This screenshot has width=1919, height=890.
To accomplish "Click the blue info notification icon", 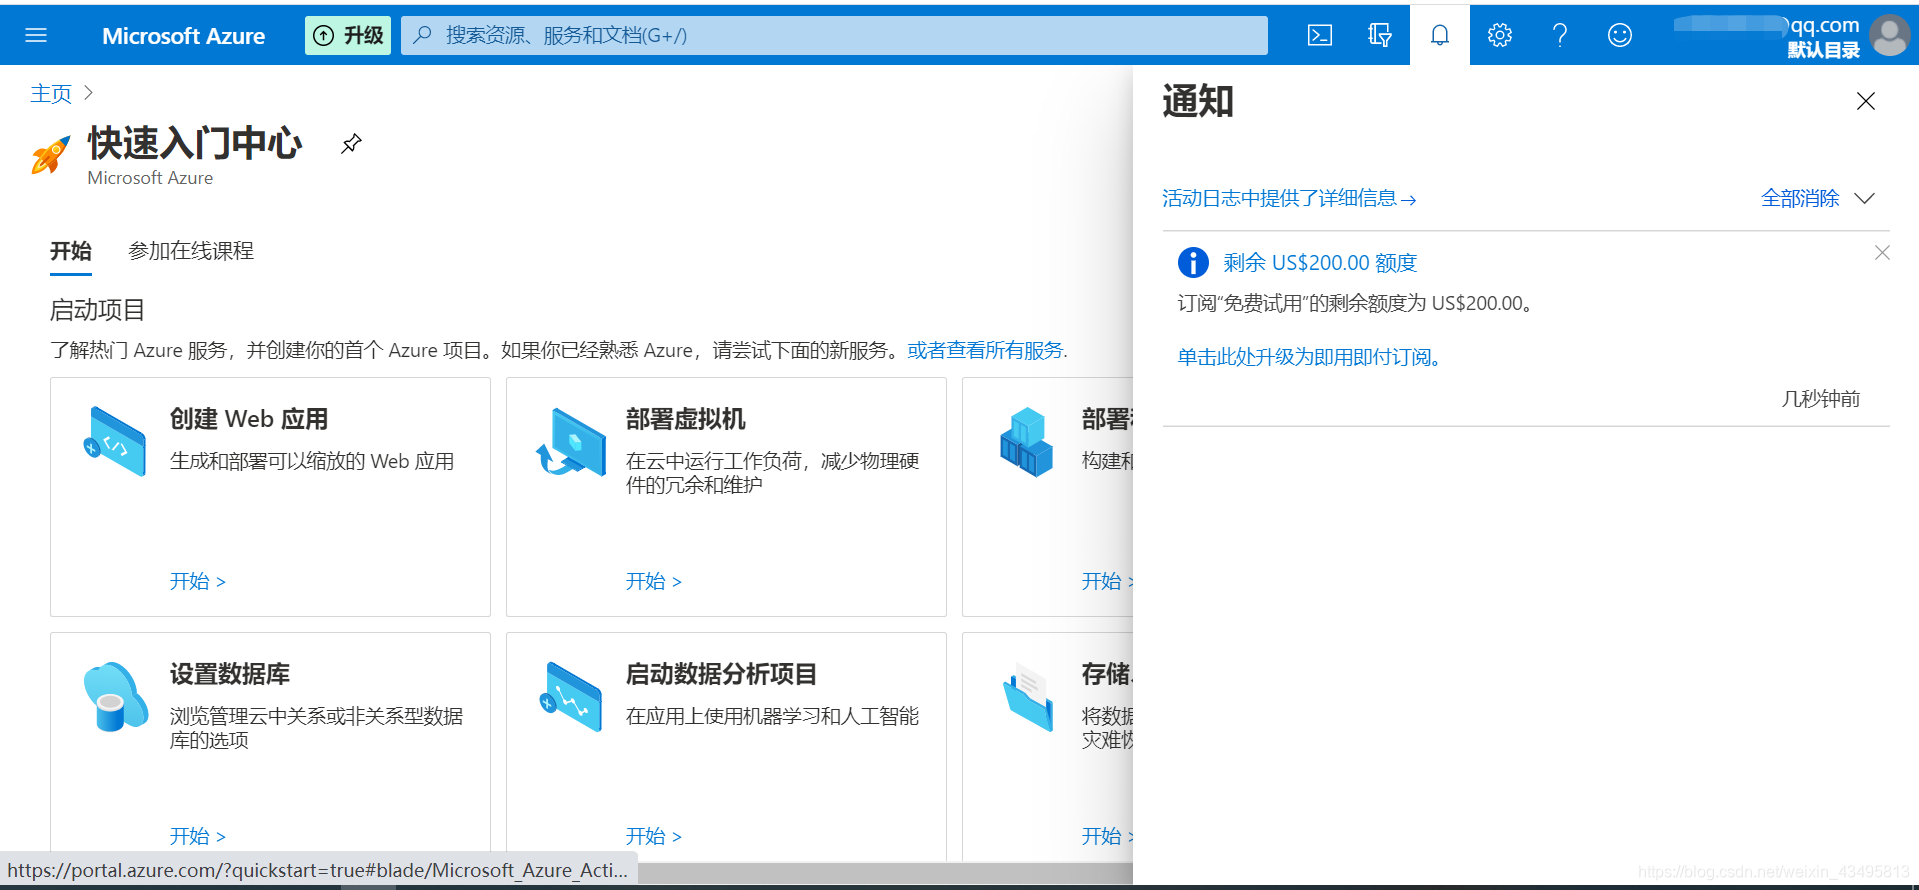I will 1193,262.
